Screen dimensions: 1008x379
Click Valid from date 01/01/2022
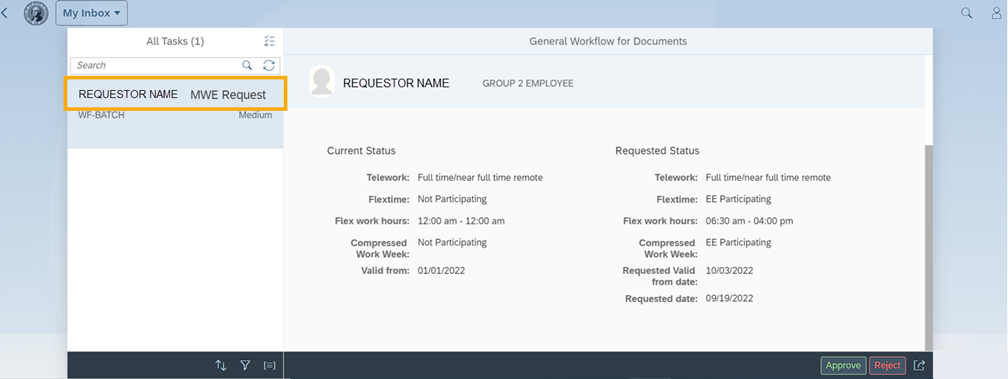tap(441, 270)
